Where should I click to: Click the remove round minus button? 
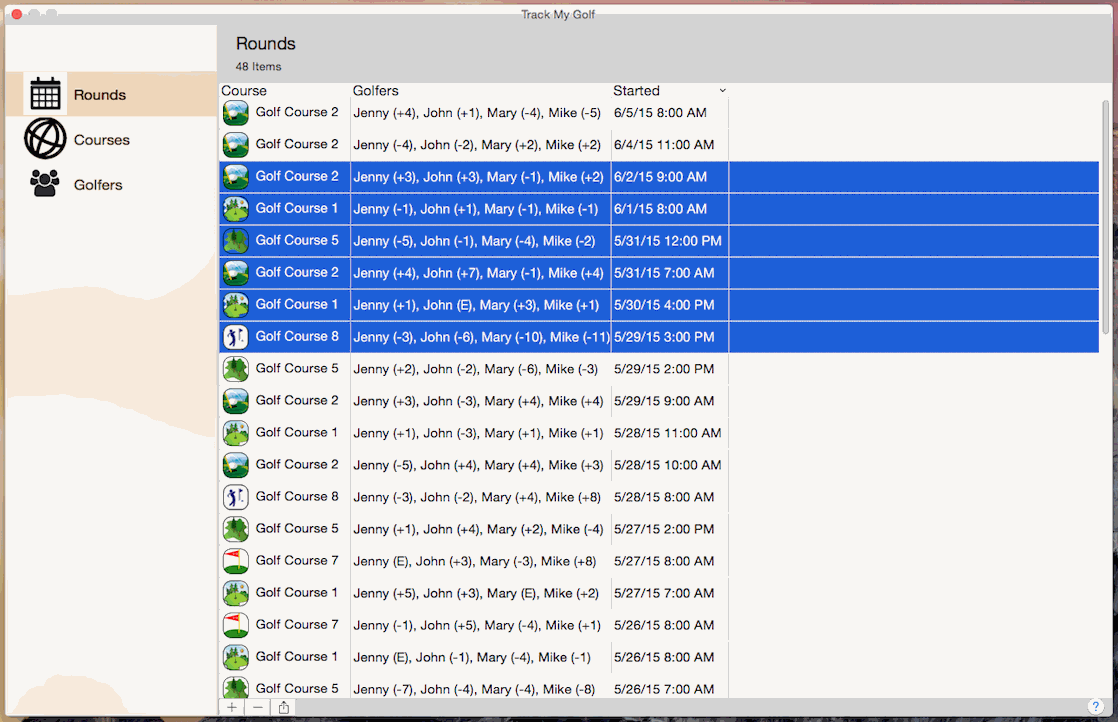[258, 707]
